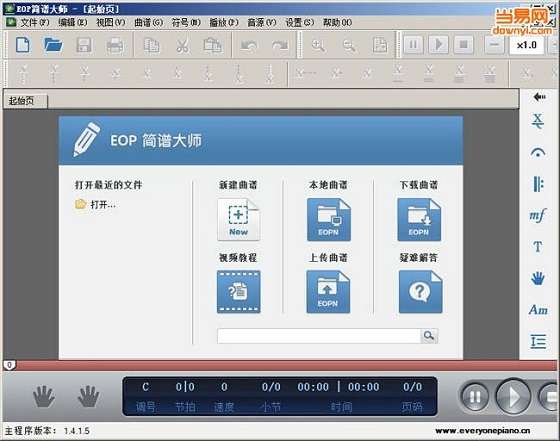This screenshot has height=441, width=560.
Task: Toggle the left hand icon at bottom
Action: click(44, 396)
